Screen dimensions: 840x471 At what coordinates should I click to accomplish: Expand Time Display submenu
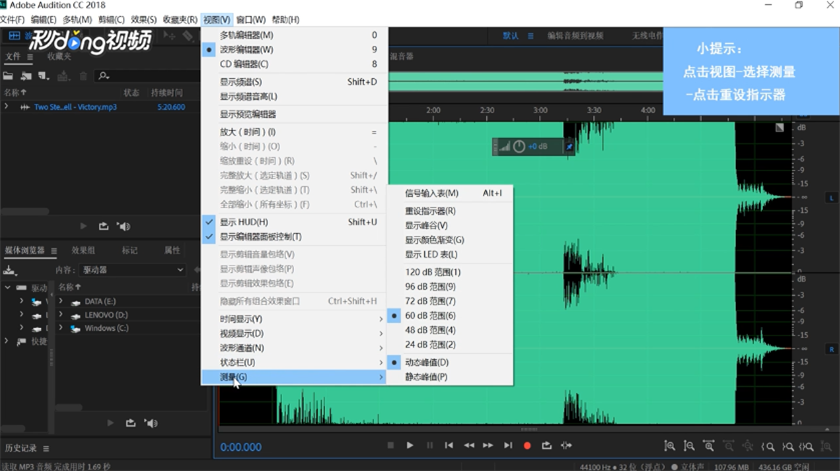pos(294,319)
